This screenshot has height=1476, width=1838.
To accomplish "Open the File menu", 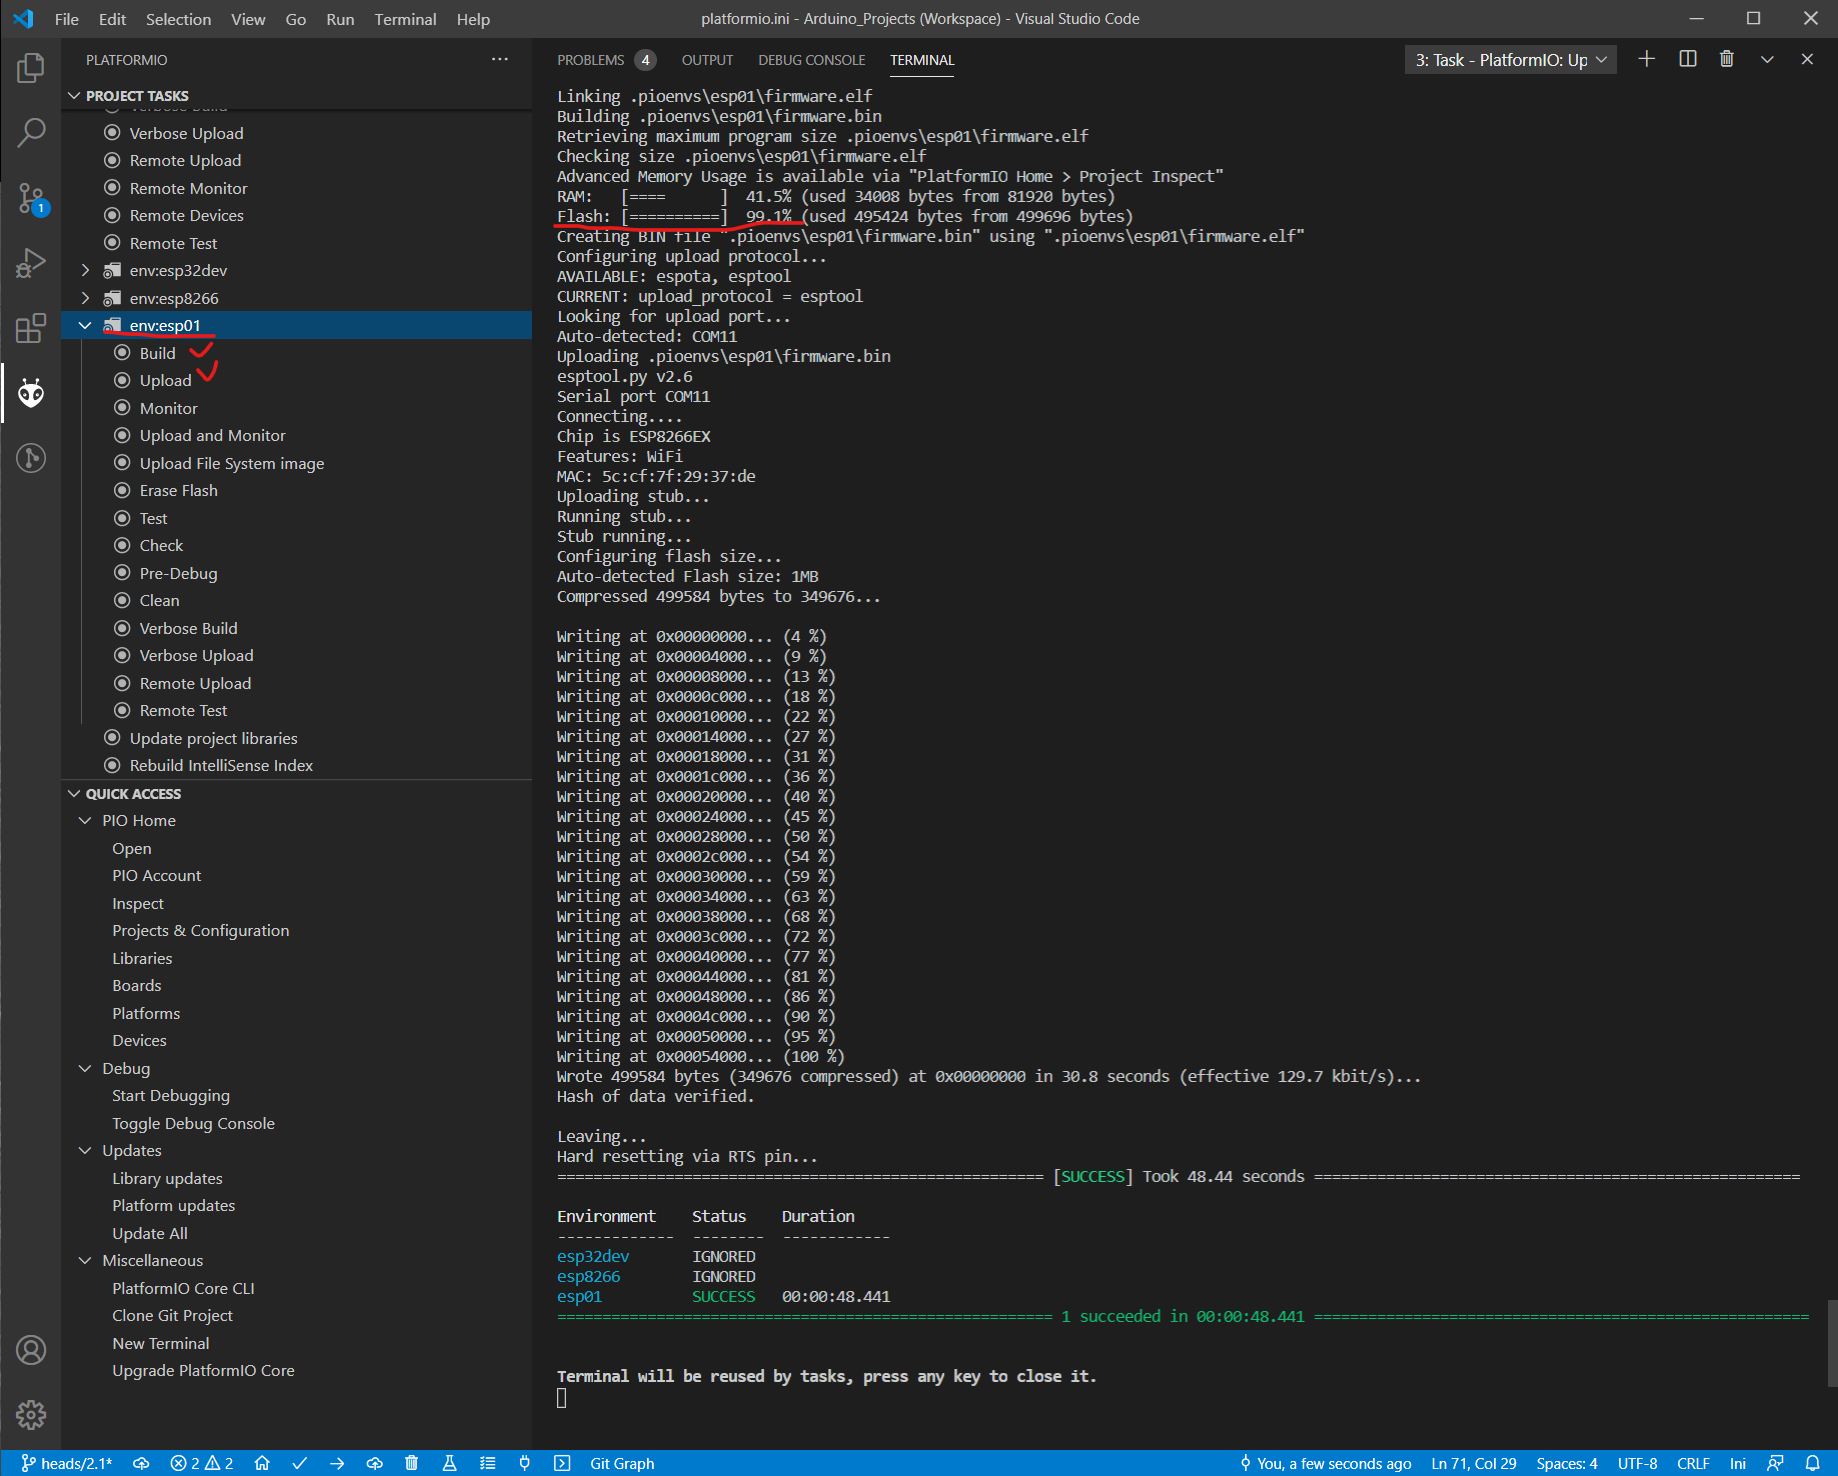I will pyautogui.click(x=67, y=19).
